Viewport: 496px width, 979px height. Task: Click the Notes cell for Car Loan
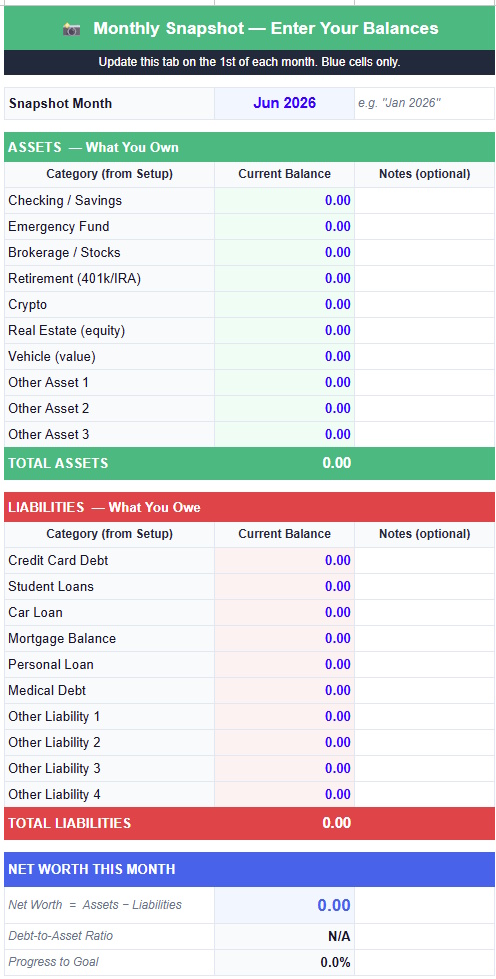[x=425, y=612]
